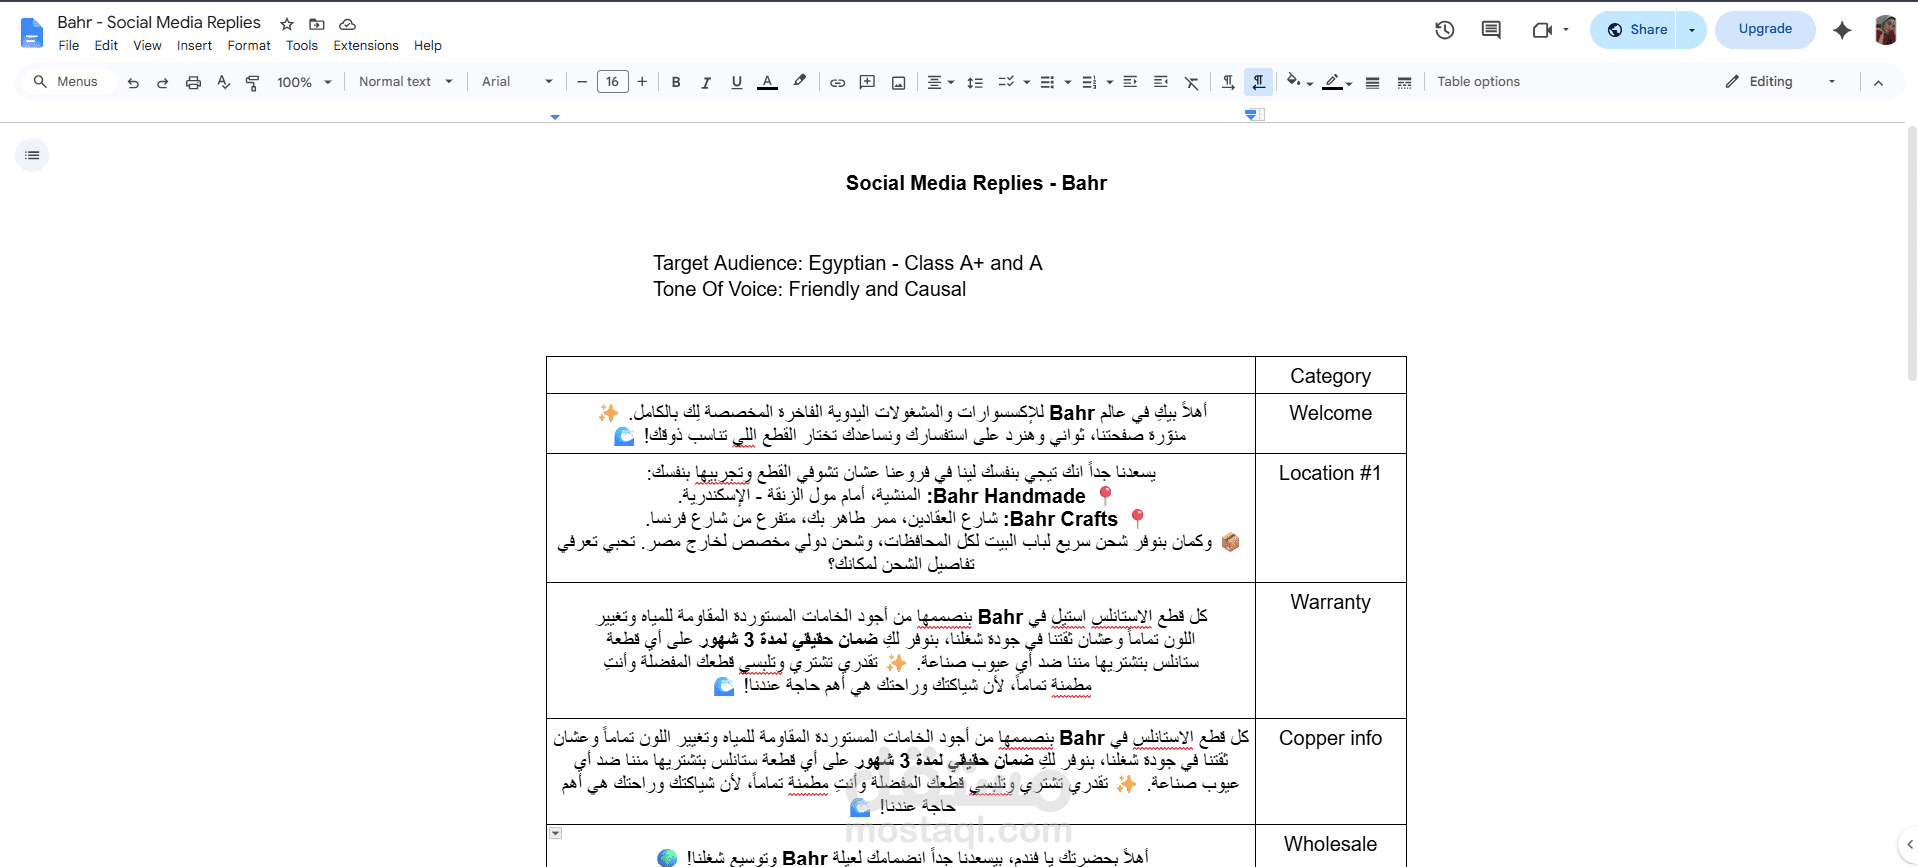Decrease the font size
Image resolution: width=1918 pixels, height=867 pixels.
[582, 82]
